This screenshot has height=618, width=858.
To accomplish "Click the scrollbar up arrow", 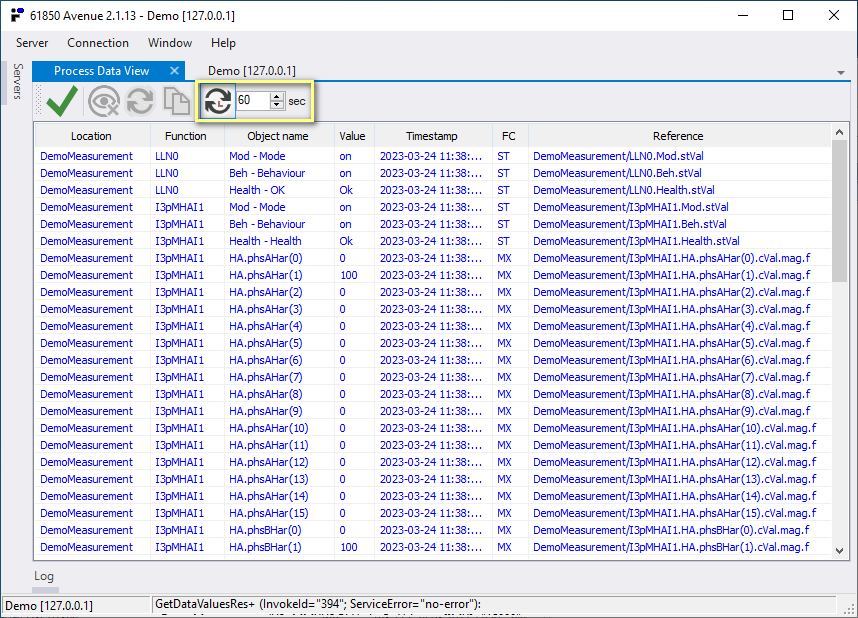I will pos(839,132).
